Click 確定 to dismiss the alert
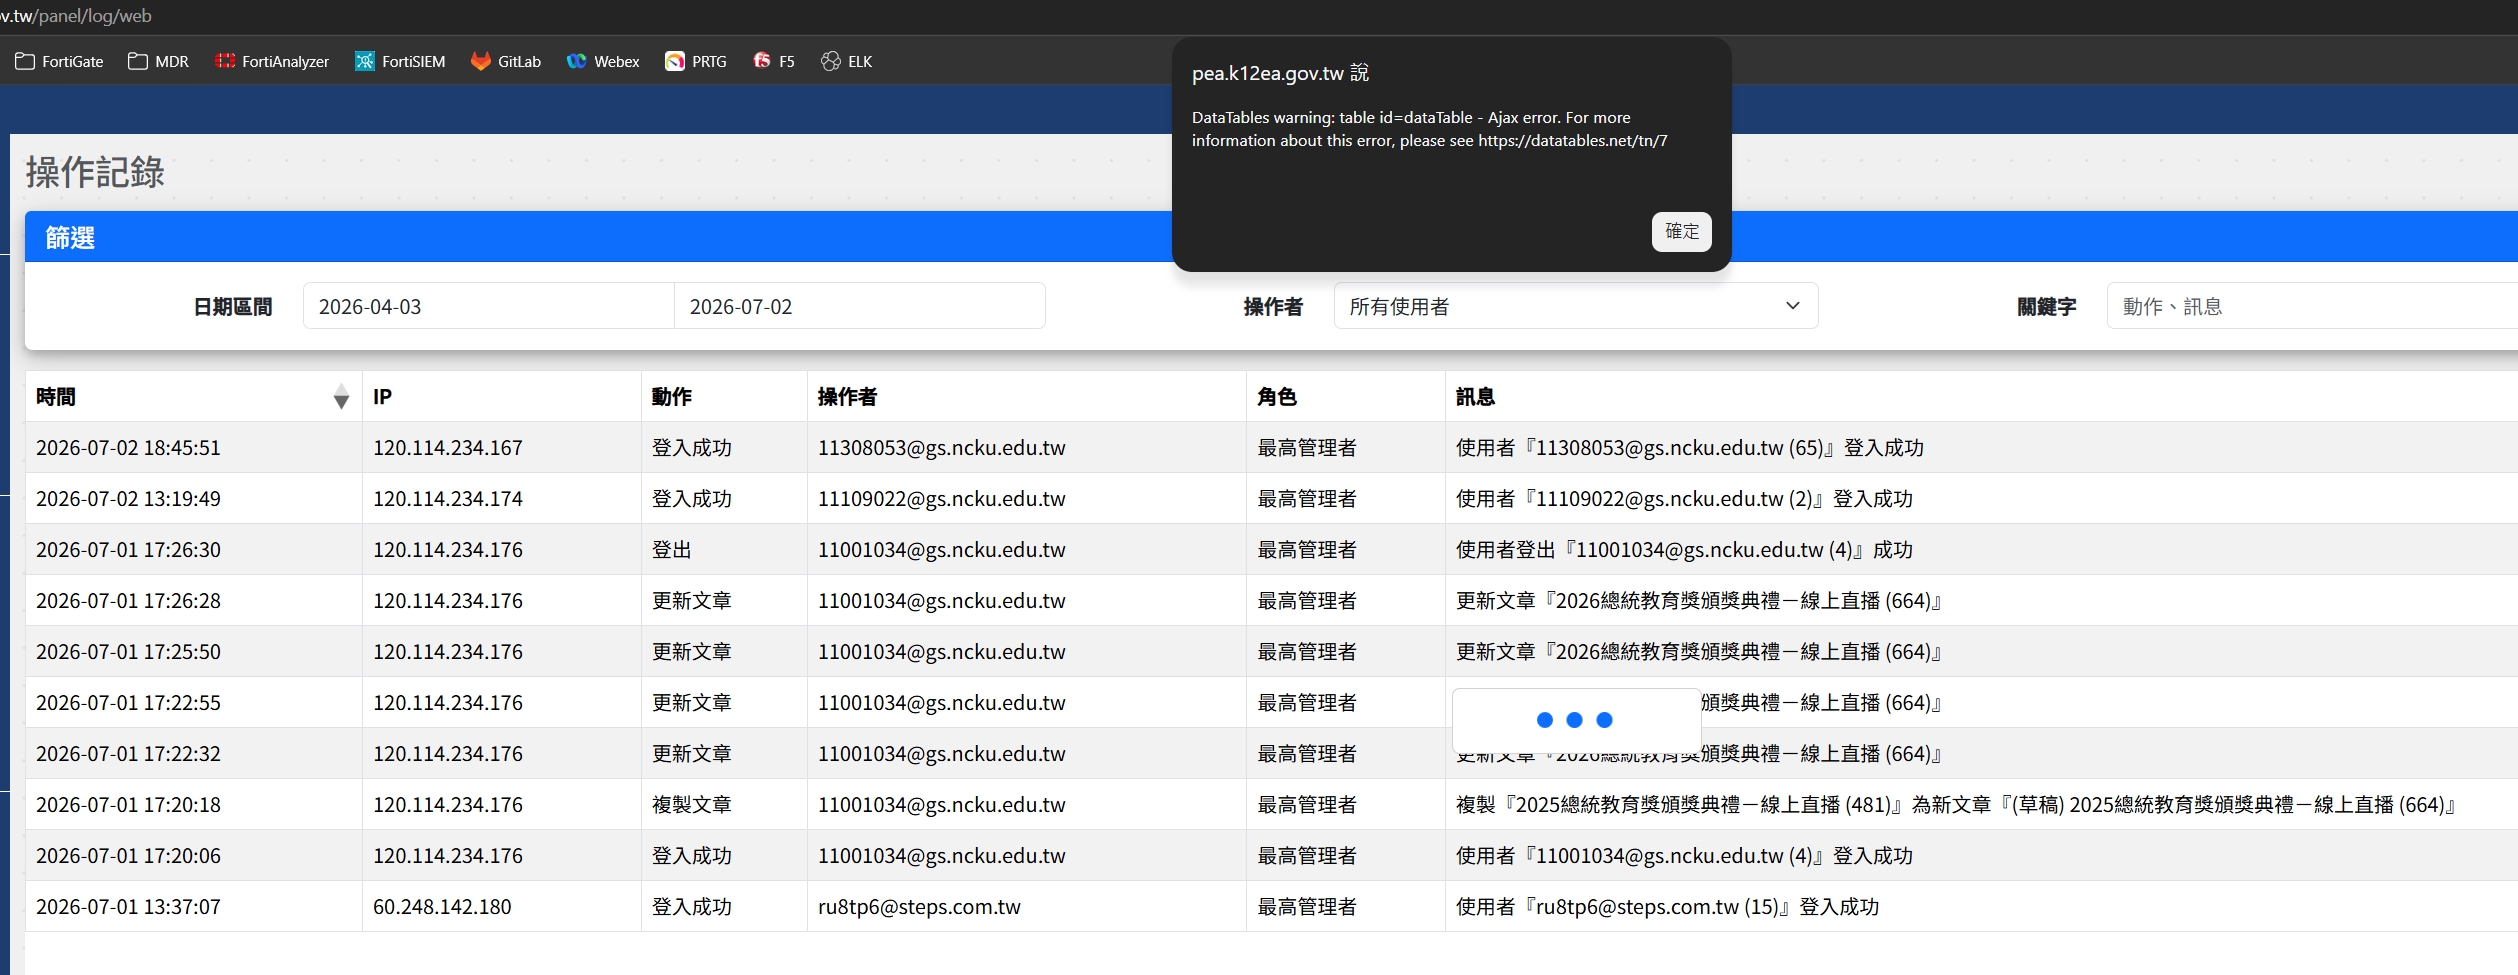The image size is (2518, 975). point(1681,231)
